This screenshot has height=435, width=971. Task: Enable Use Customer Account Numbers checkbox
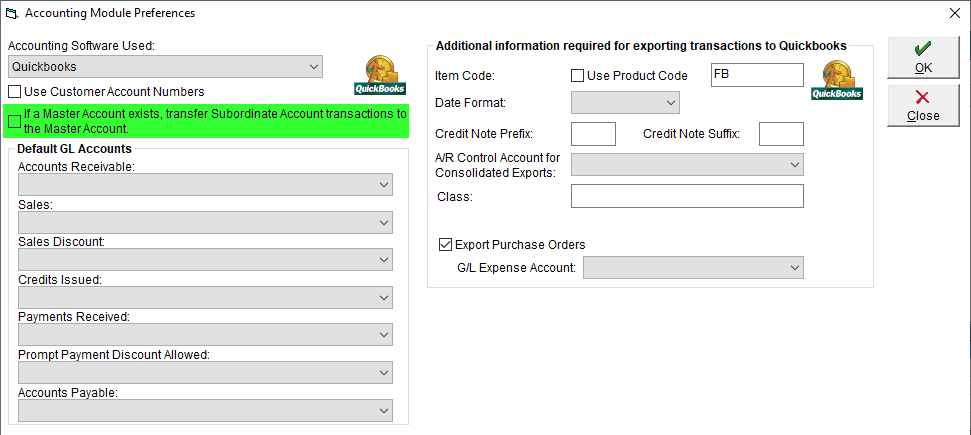[x=14, y=92]
